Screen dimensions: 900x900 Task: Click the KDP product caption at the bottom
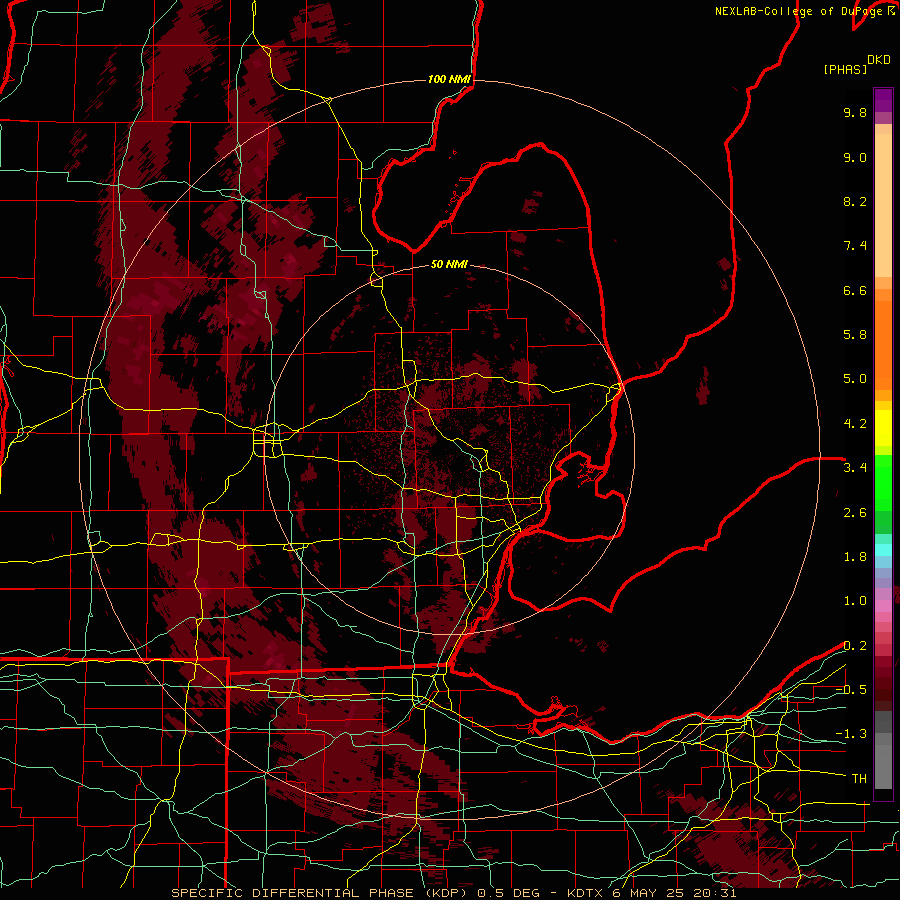[453, 893]
